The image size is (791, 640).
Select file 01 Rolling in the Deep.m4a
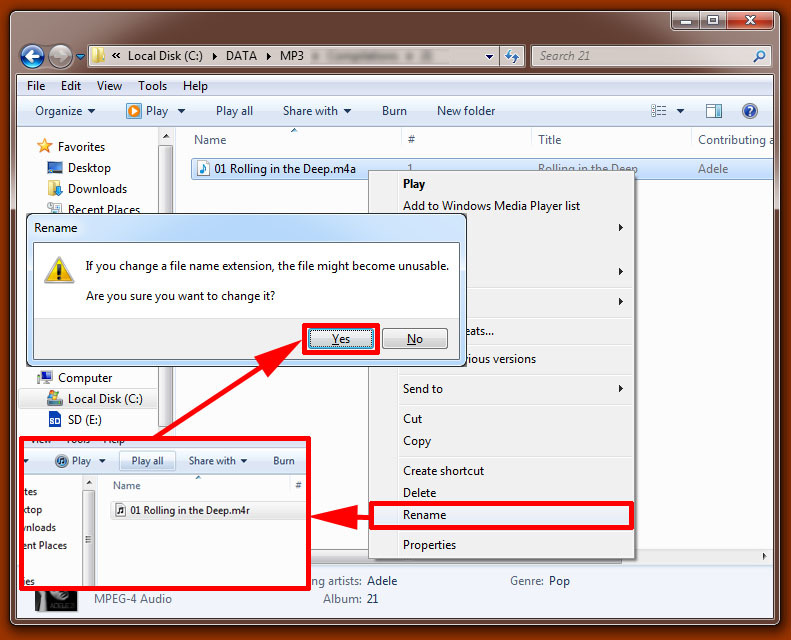coord(285,169)
